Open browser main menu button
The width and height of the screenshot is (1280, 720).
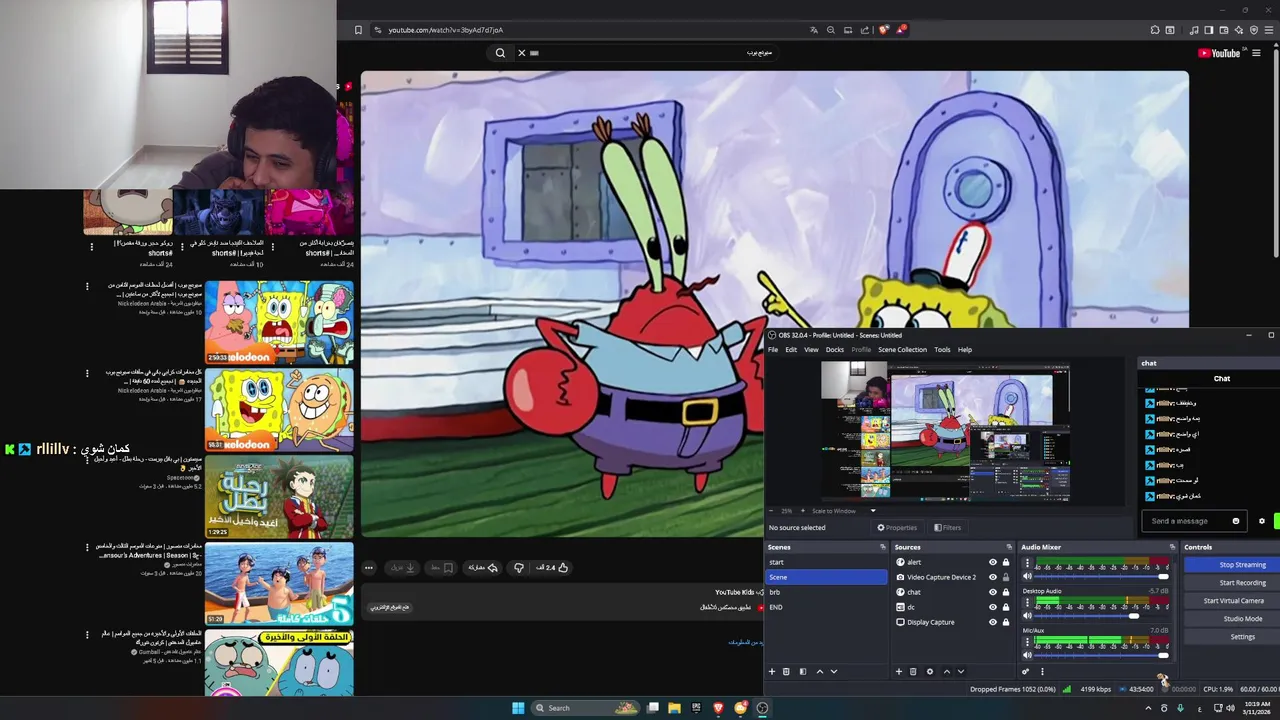point(1268,30)
